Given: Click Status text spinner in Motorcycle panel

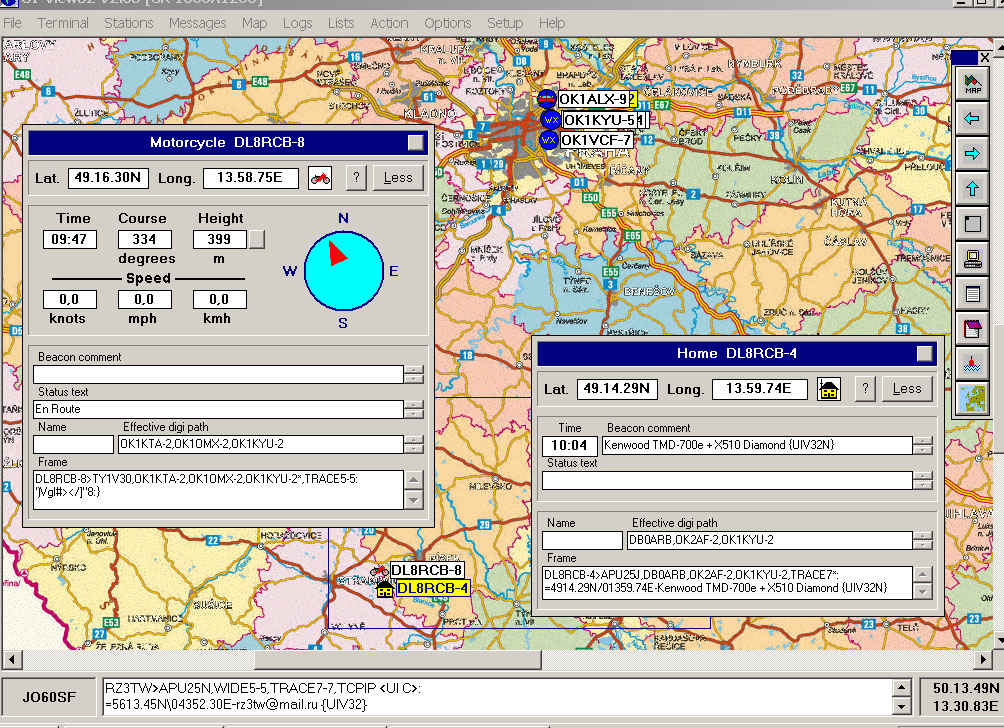Looking at the screenshot, I should (x=413, y=409).
